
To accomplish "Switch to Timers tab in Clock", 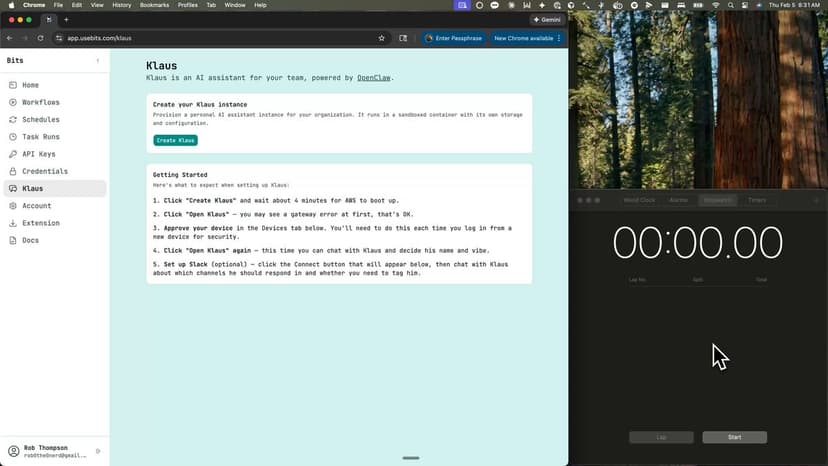I will coord(757,200).
